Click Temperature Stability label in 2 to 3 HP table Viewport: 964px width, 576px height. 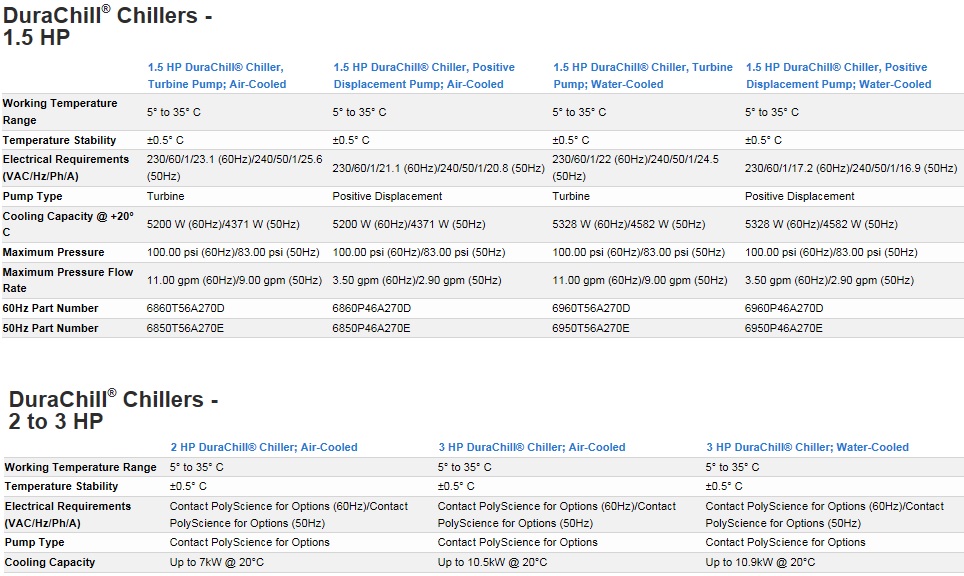(x=61, y=486)
